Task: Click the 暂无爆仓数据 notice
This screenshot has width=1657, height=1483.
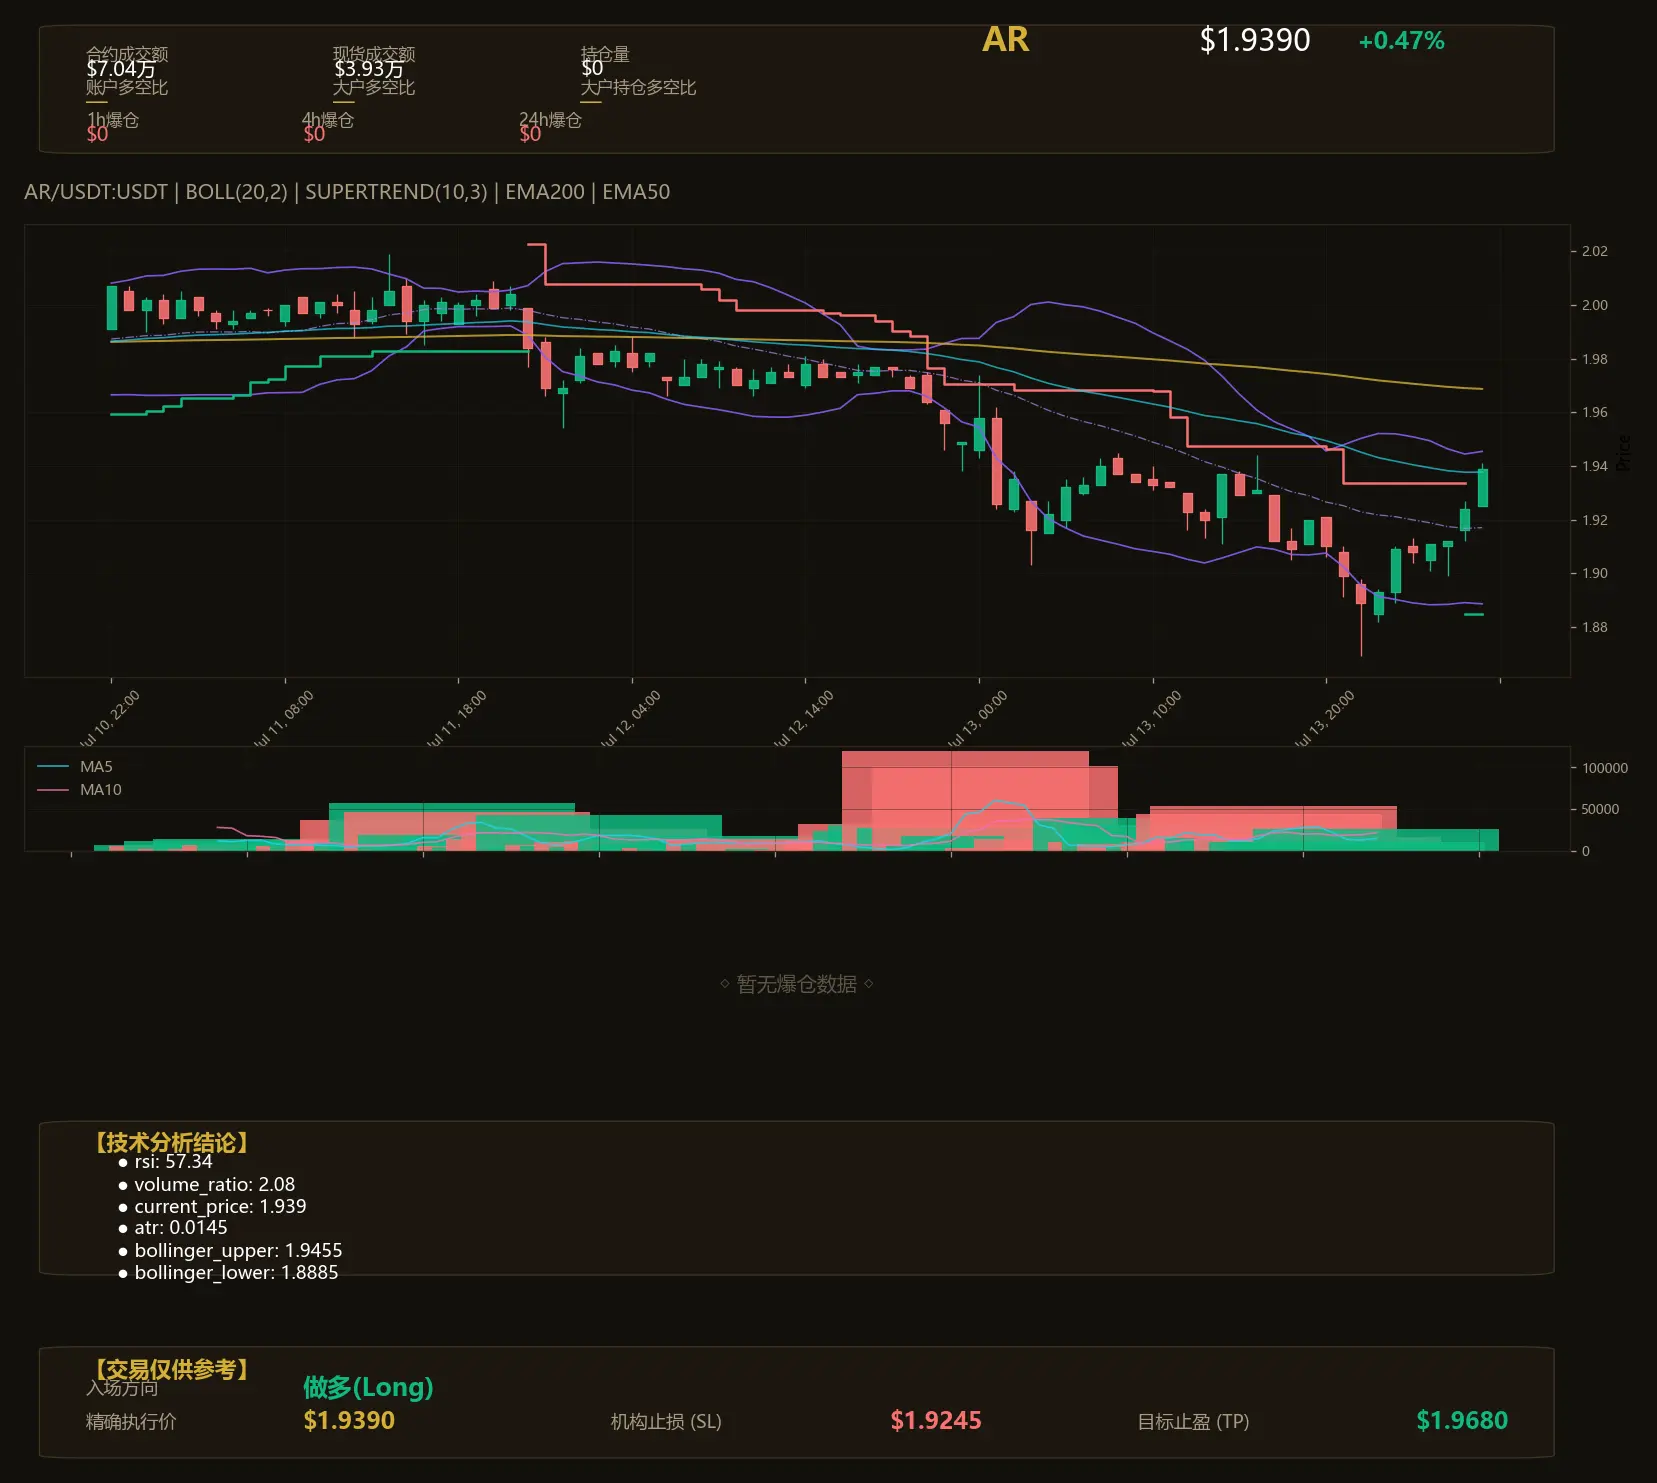Action: click(x=797, y=984)
